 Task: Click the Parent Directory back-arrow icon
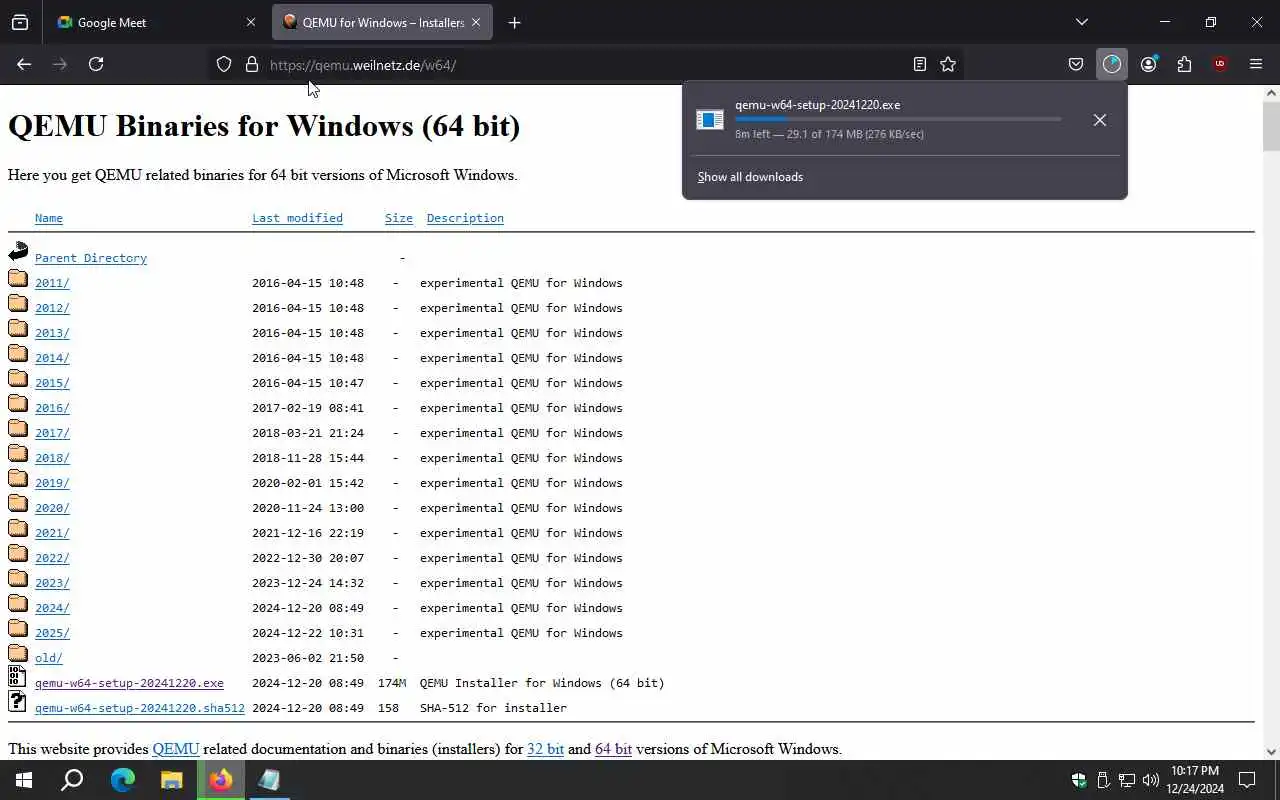(18, 252)
